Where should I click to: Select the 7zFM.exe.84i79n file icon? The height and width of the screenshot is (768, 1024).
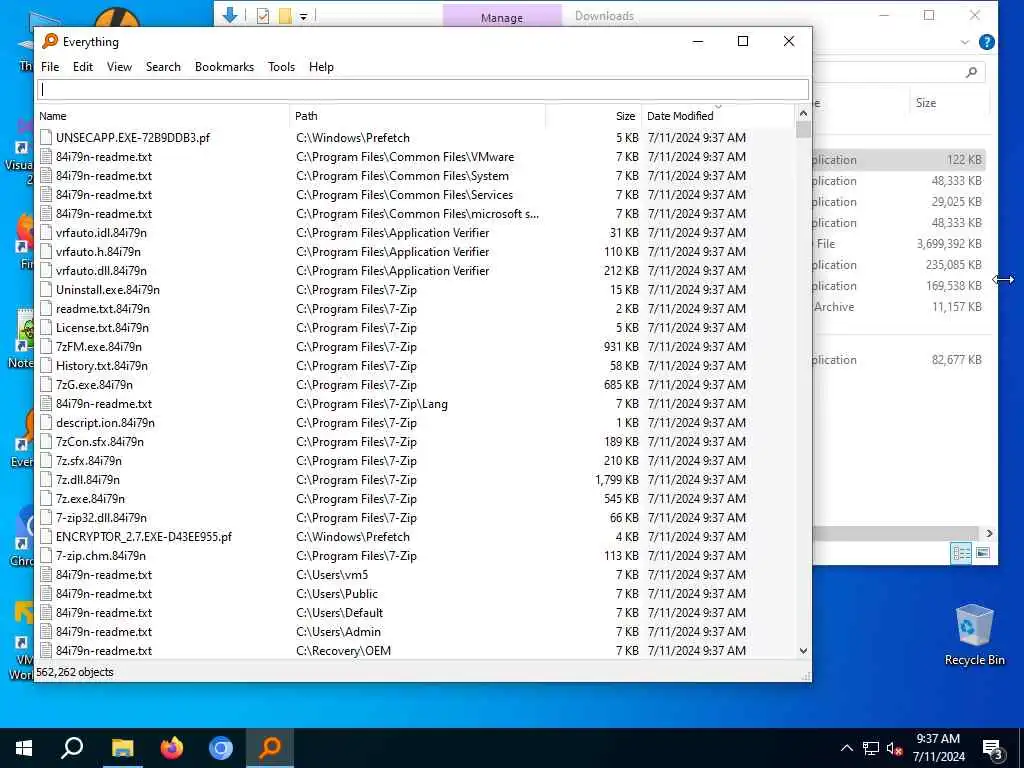tap(45, 346)
